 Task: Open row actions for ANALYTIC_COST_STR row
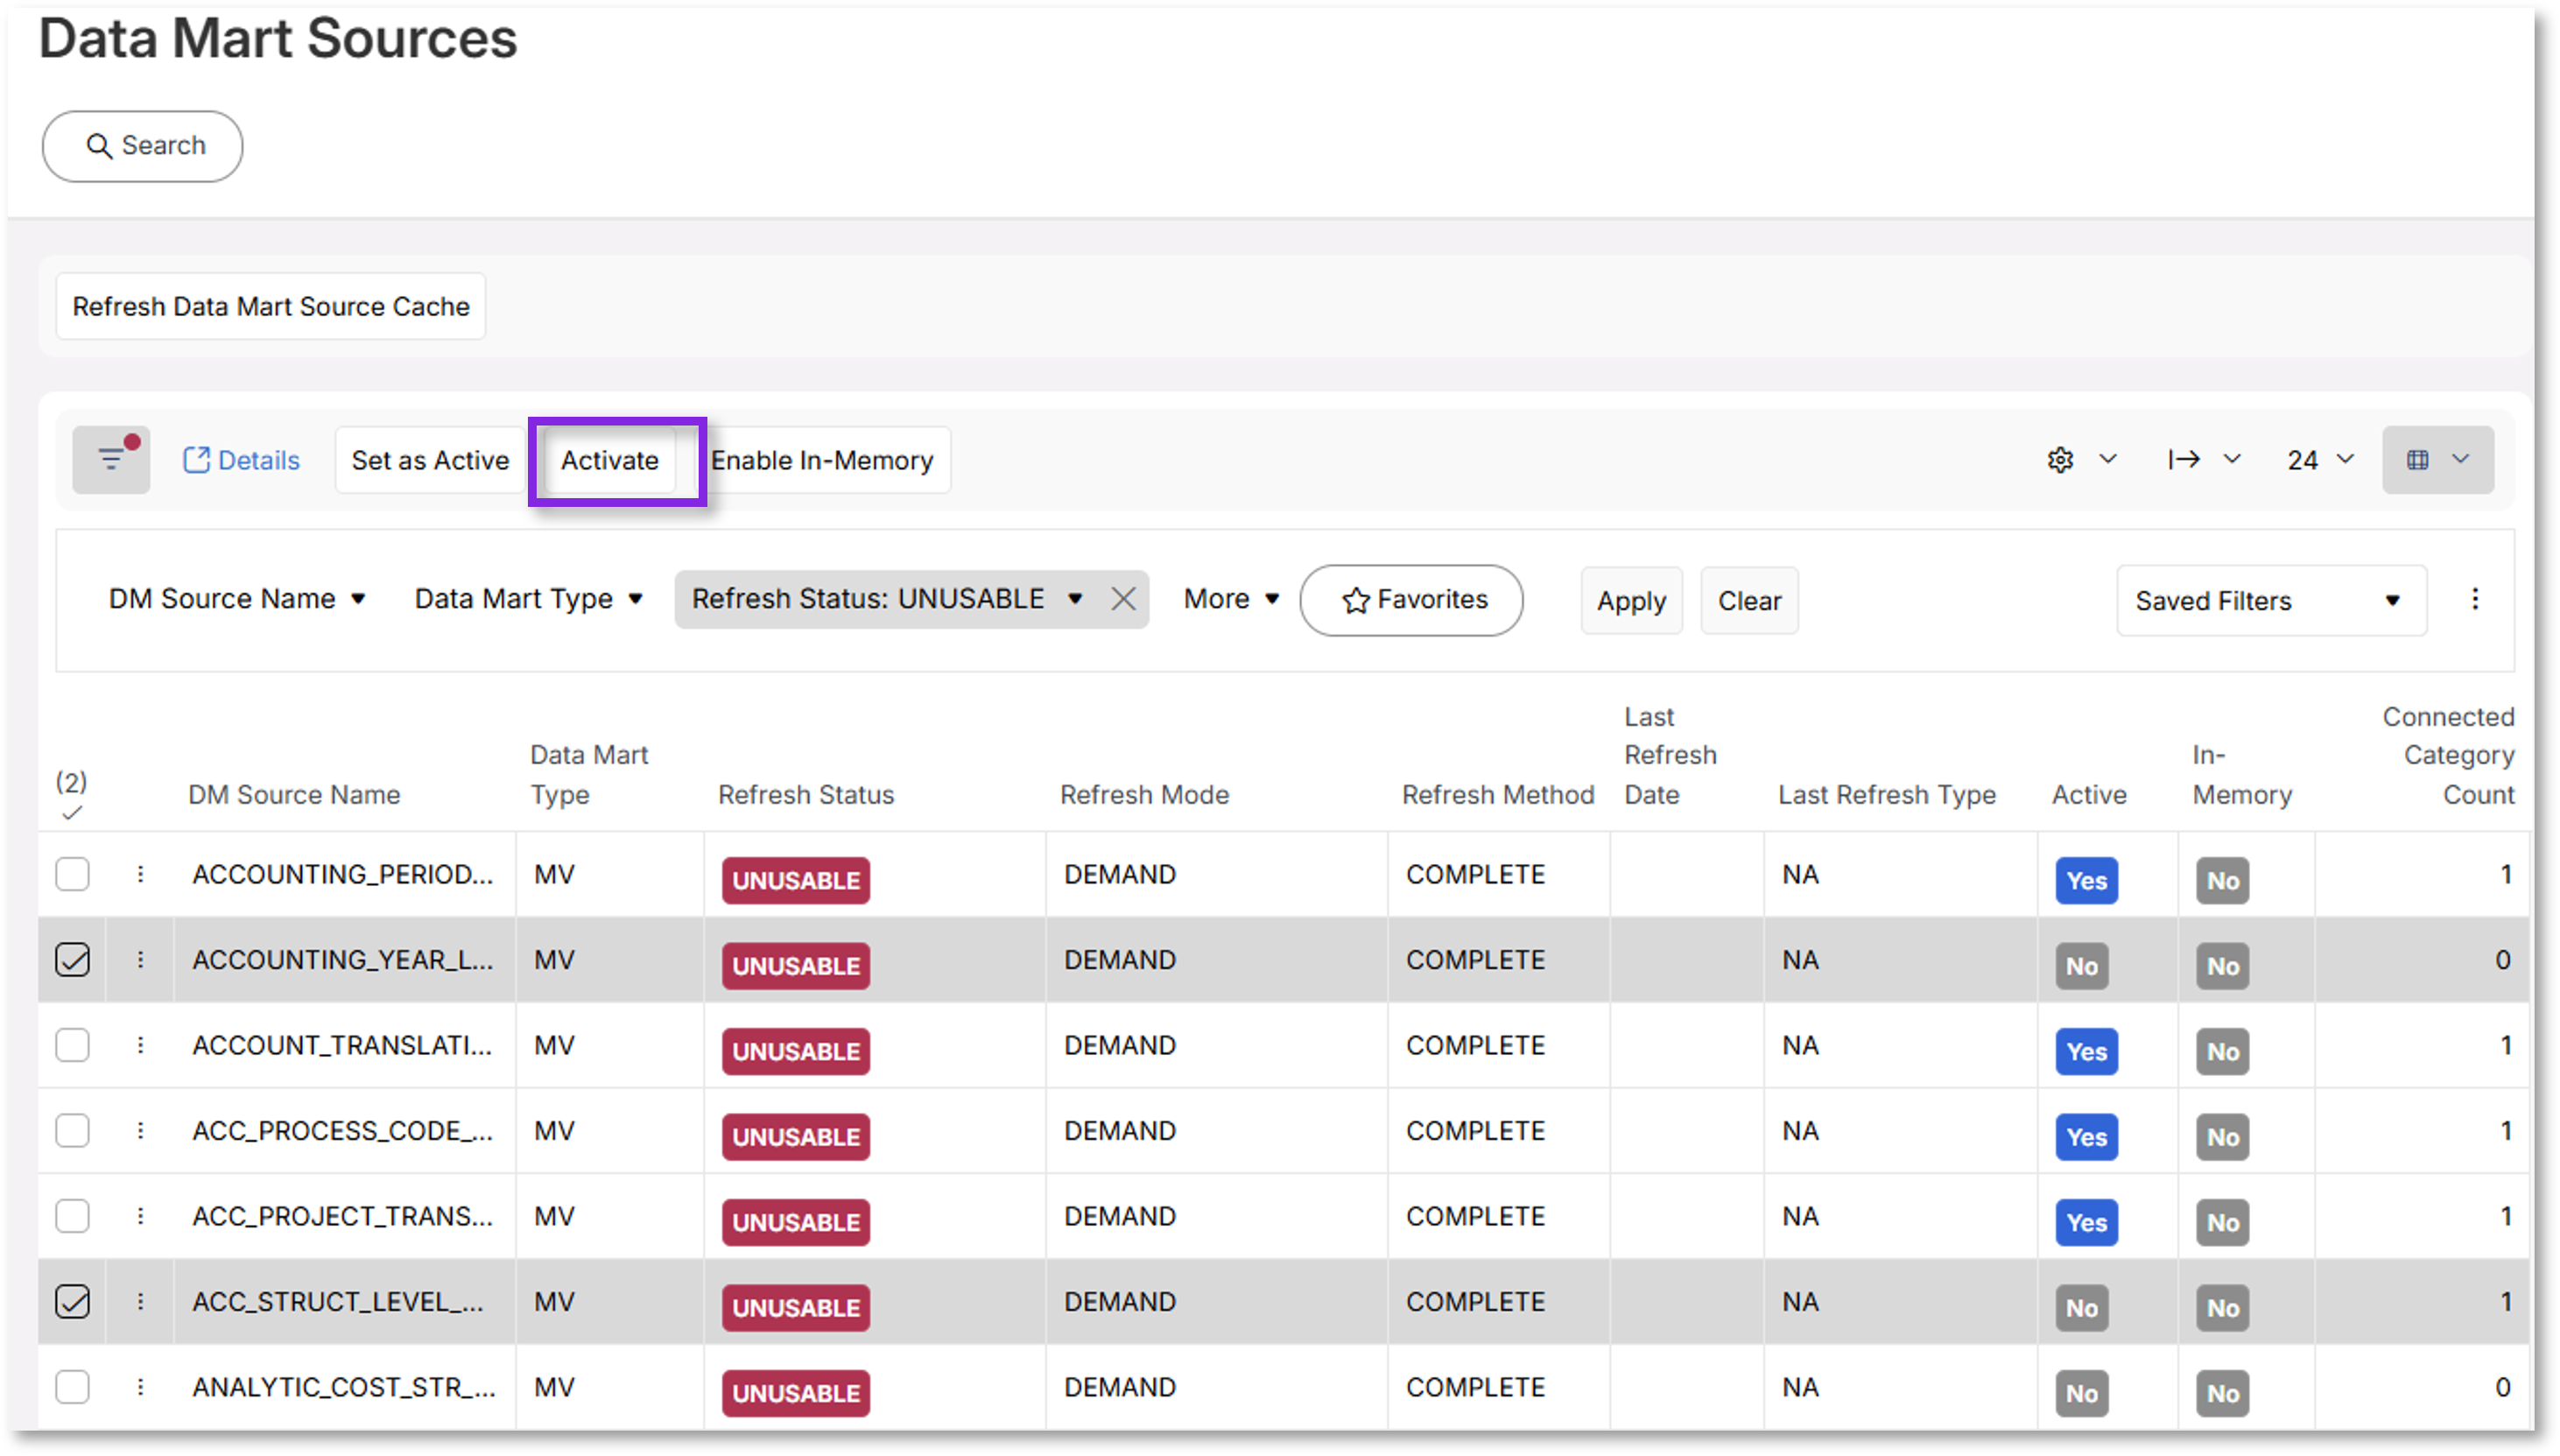tap(140, 1387)
